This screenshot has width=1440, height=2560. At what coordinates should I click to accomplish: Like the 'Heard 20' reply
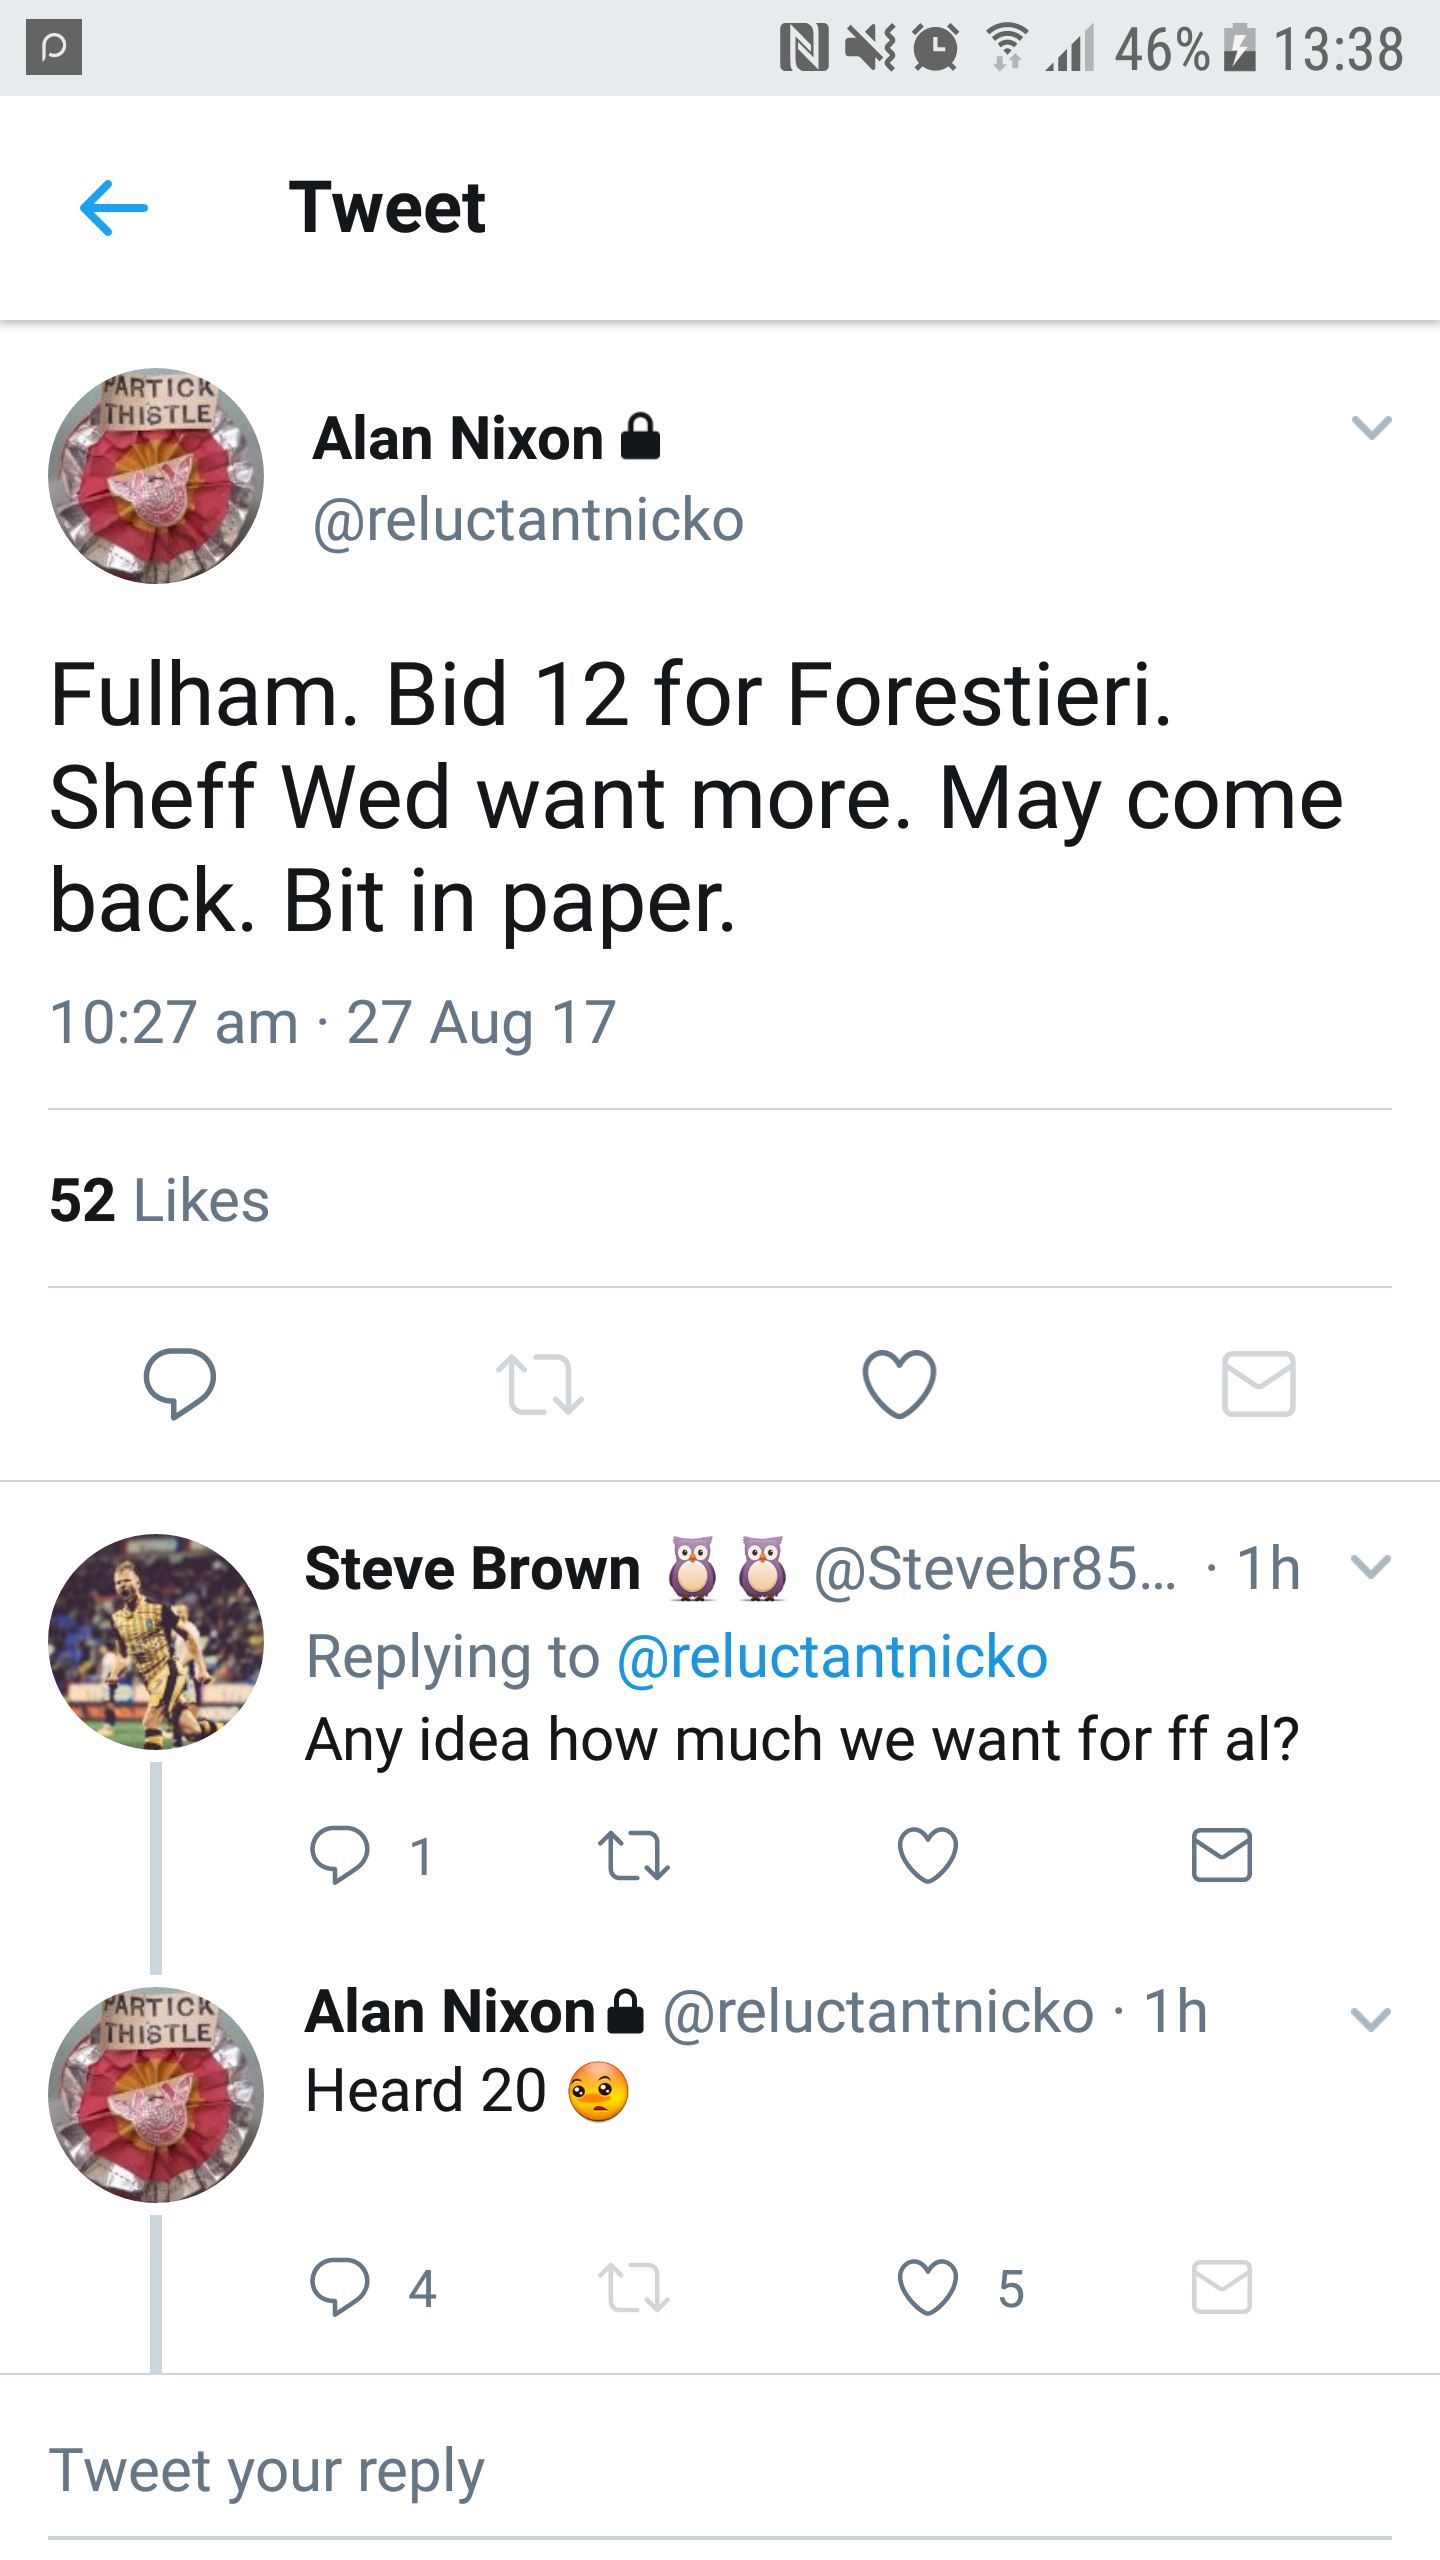pos(928,2287)
